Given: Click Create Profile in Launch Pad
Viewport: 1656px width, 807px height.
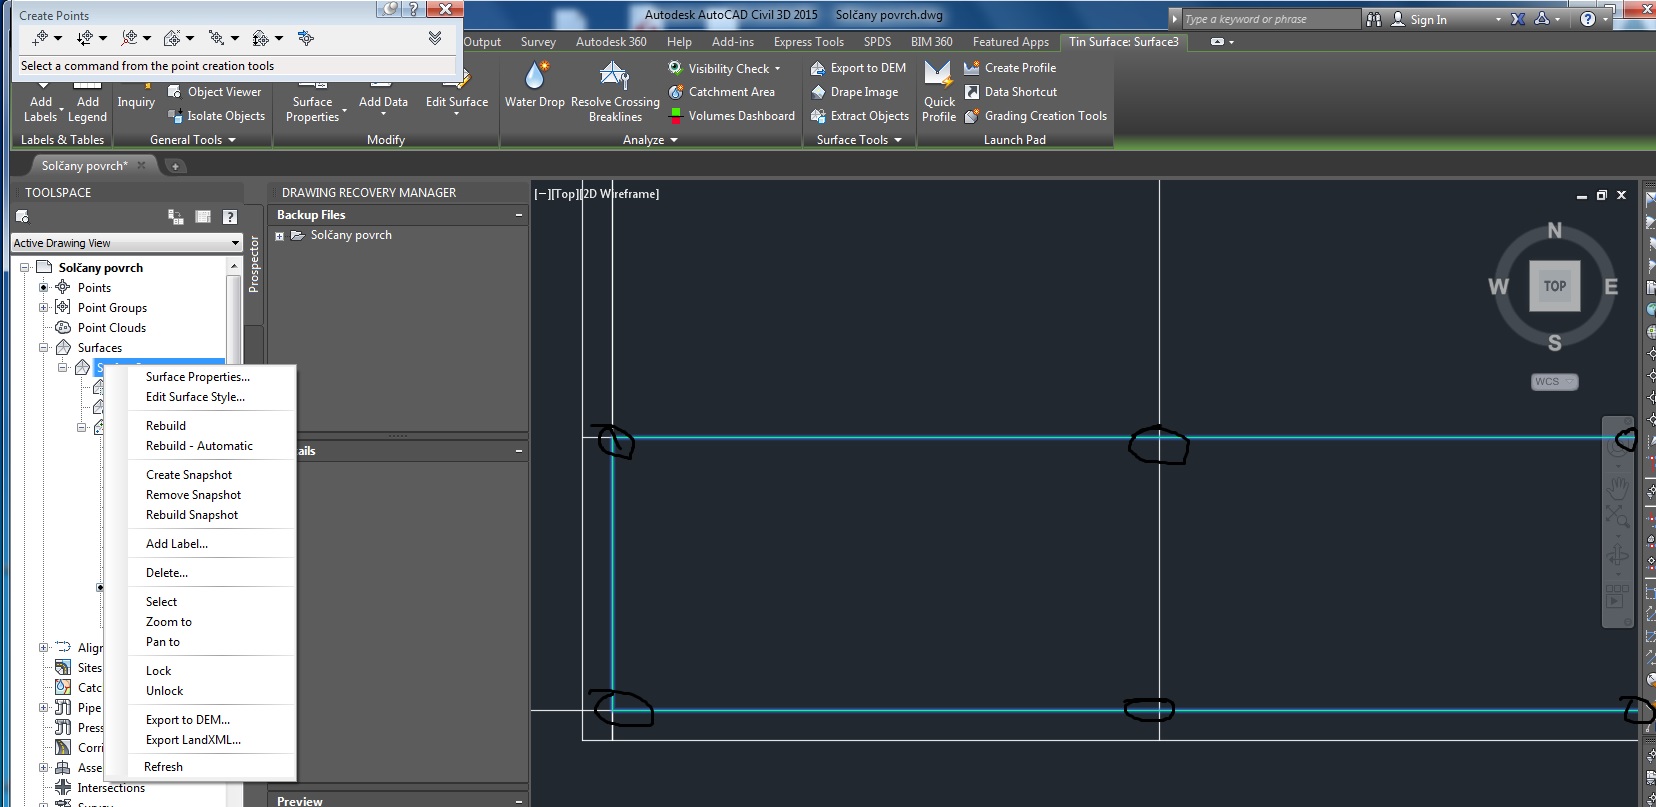Looking at the screenshot, I should (x=1010, y=68).
